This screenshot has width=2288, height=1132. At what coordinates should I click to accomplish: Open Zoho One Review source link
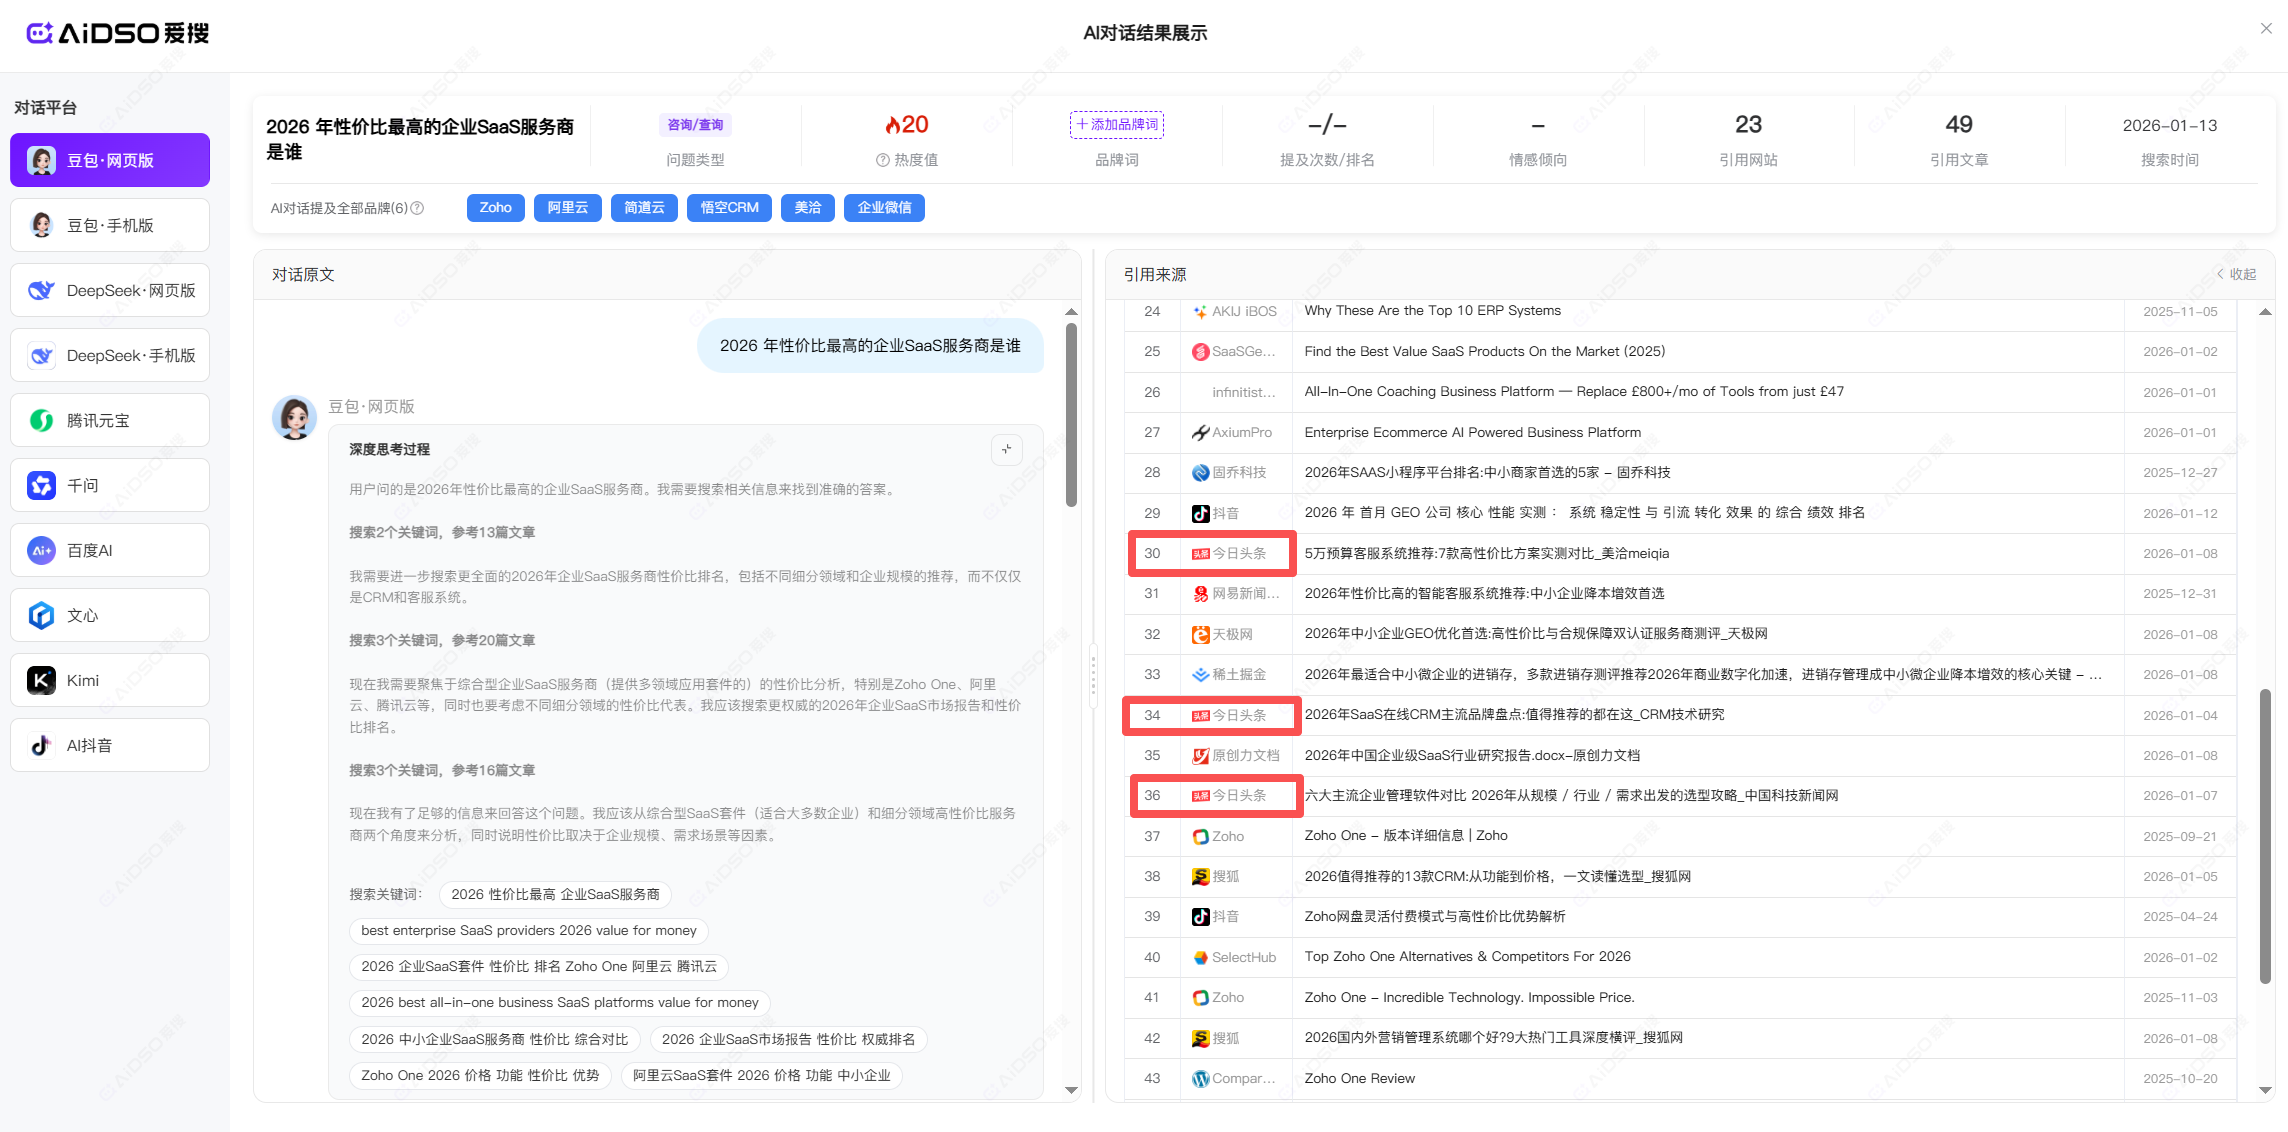point(1359,1078)
